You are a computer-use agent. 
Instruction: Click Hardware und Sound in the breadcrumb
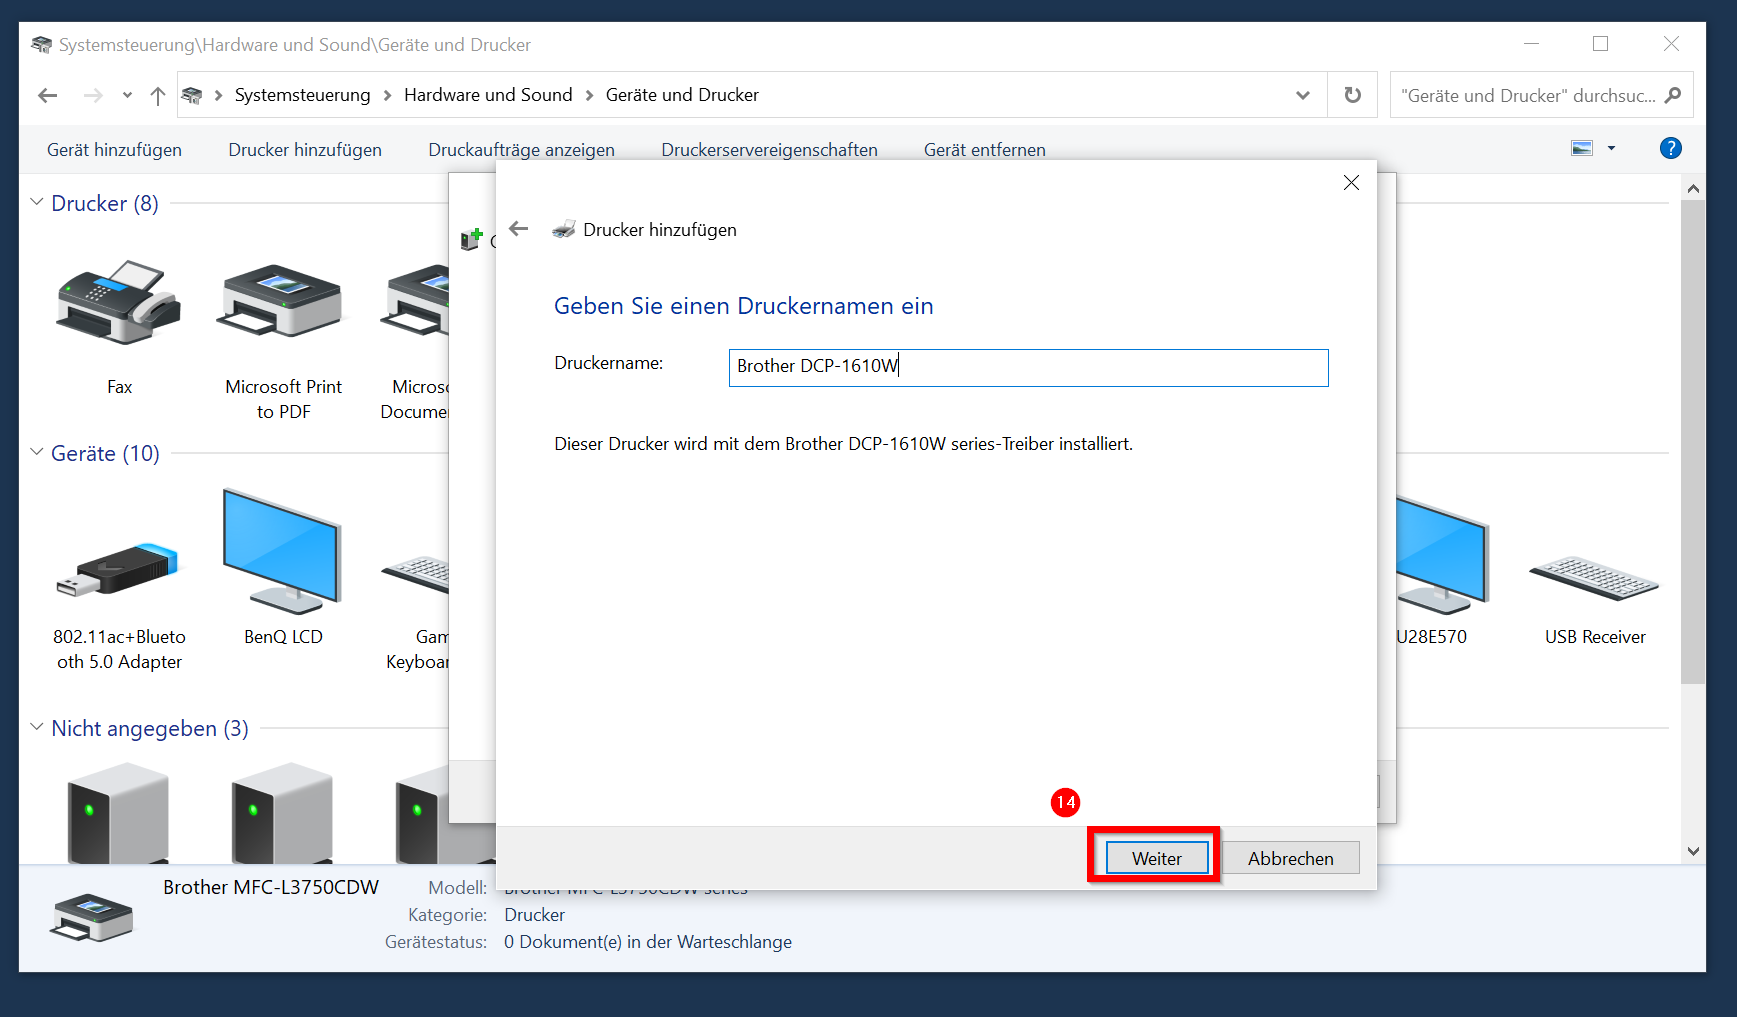pos(488,95)
